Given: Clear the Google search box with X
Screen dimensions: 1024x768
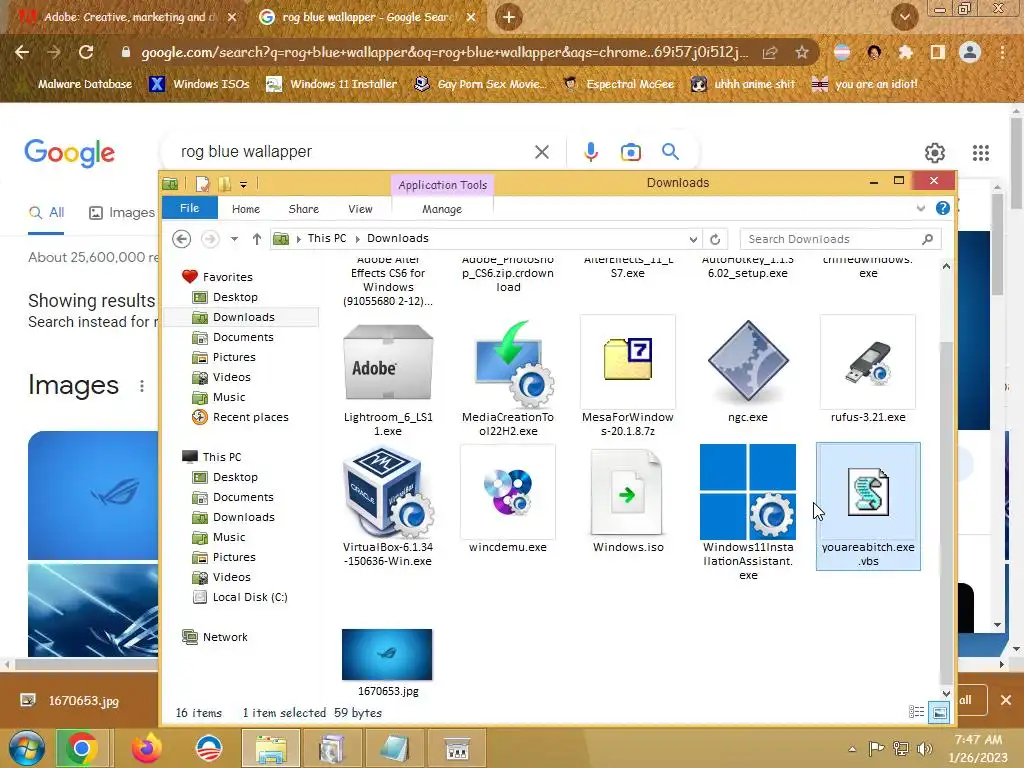Looking at the screenshot, I should point(541,152).
